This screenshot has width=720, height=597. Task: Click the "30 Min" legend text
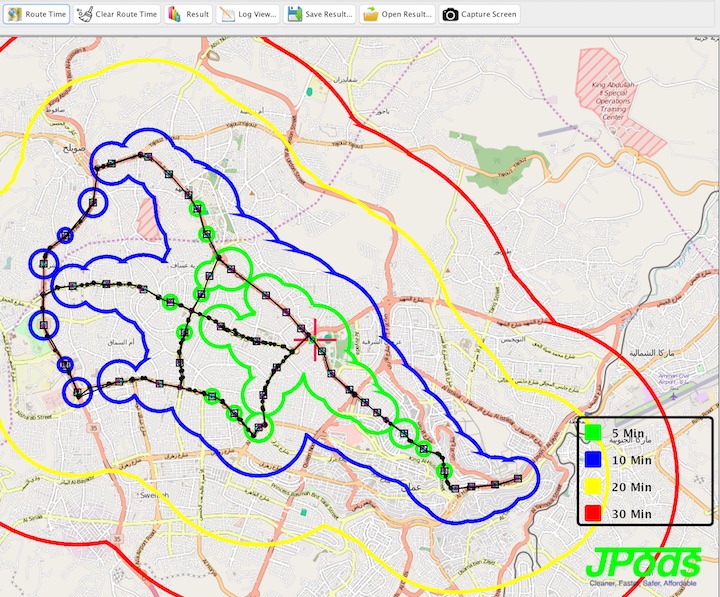(x=631, y=513)
